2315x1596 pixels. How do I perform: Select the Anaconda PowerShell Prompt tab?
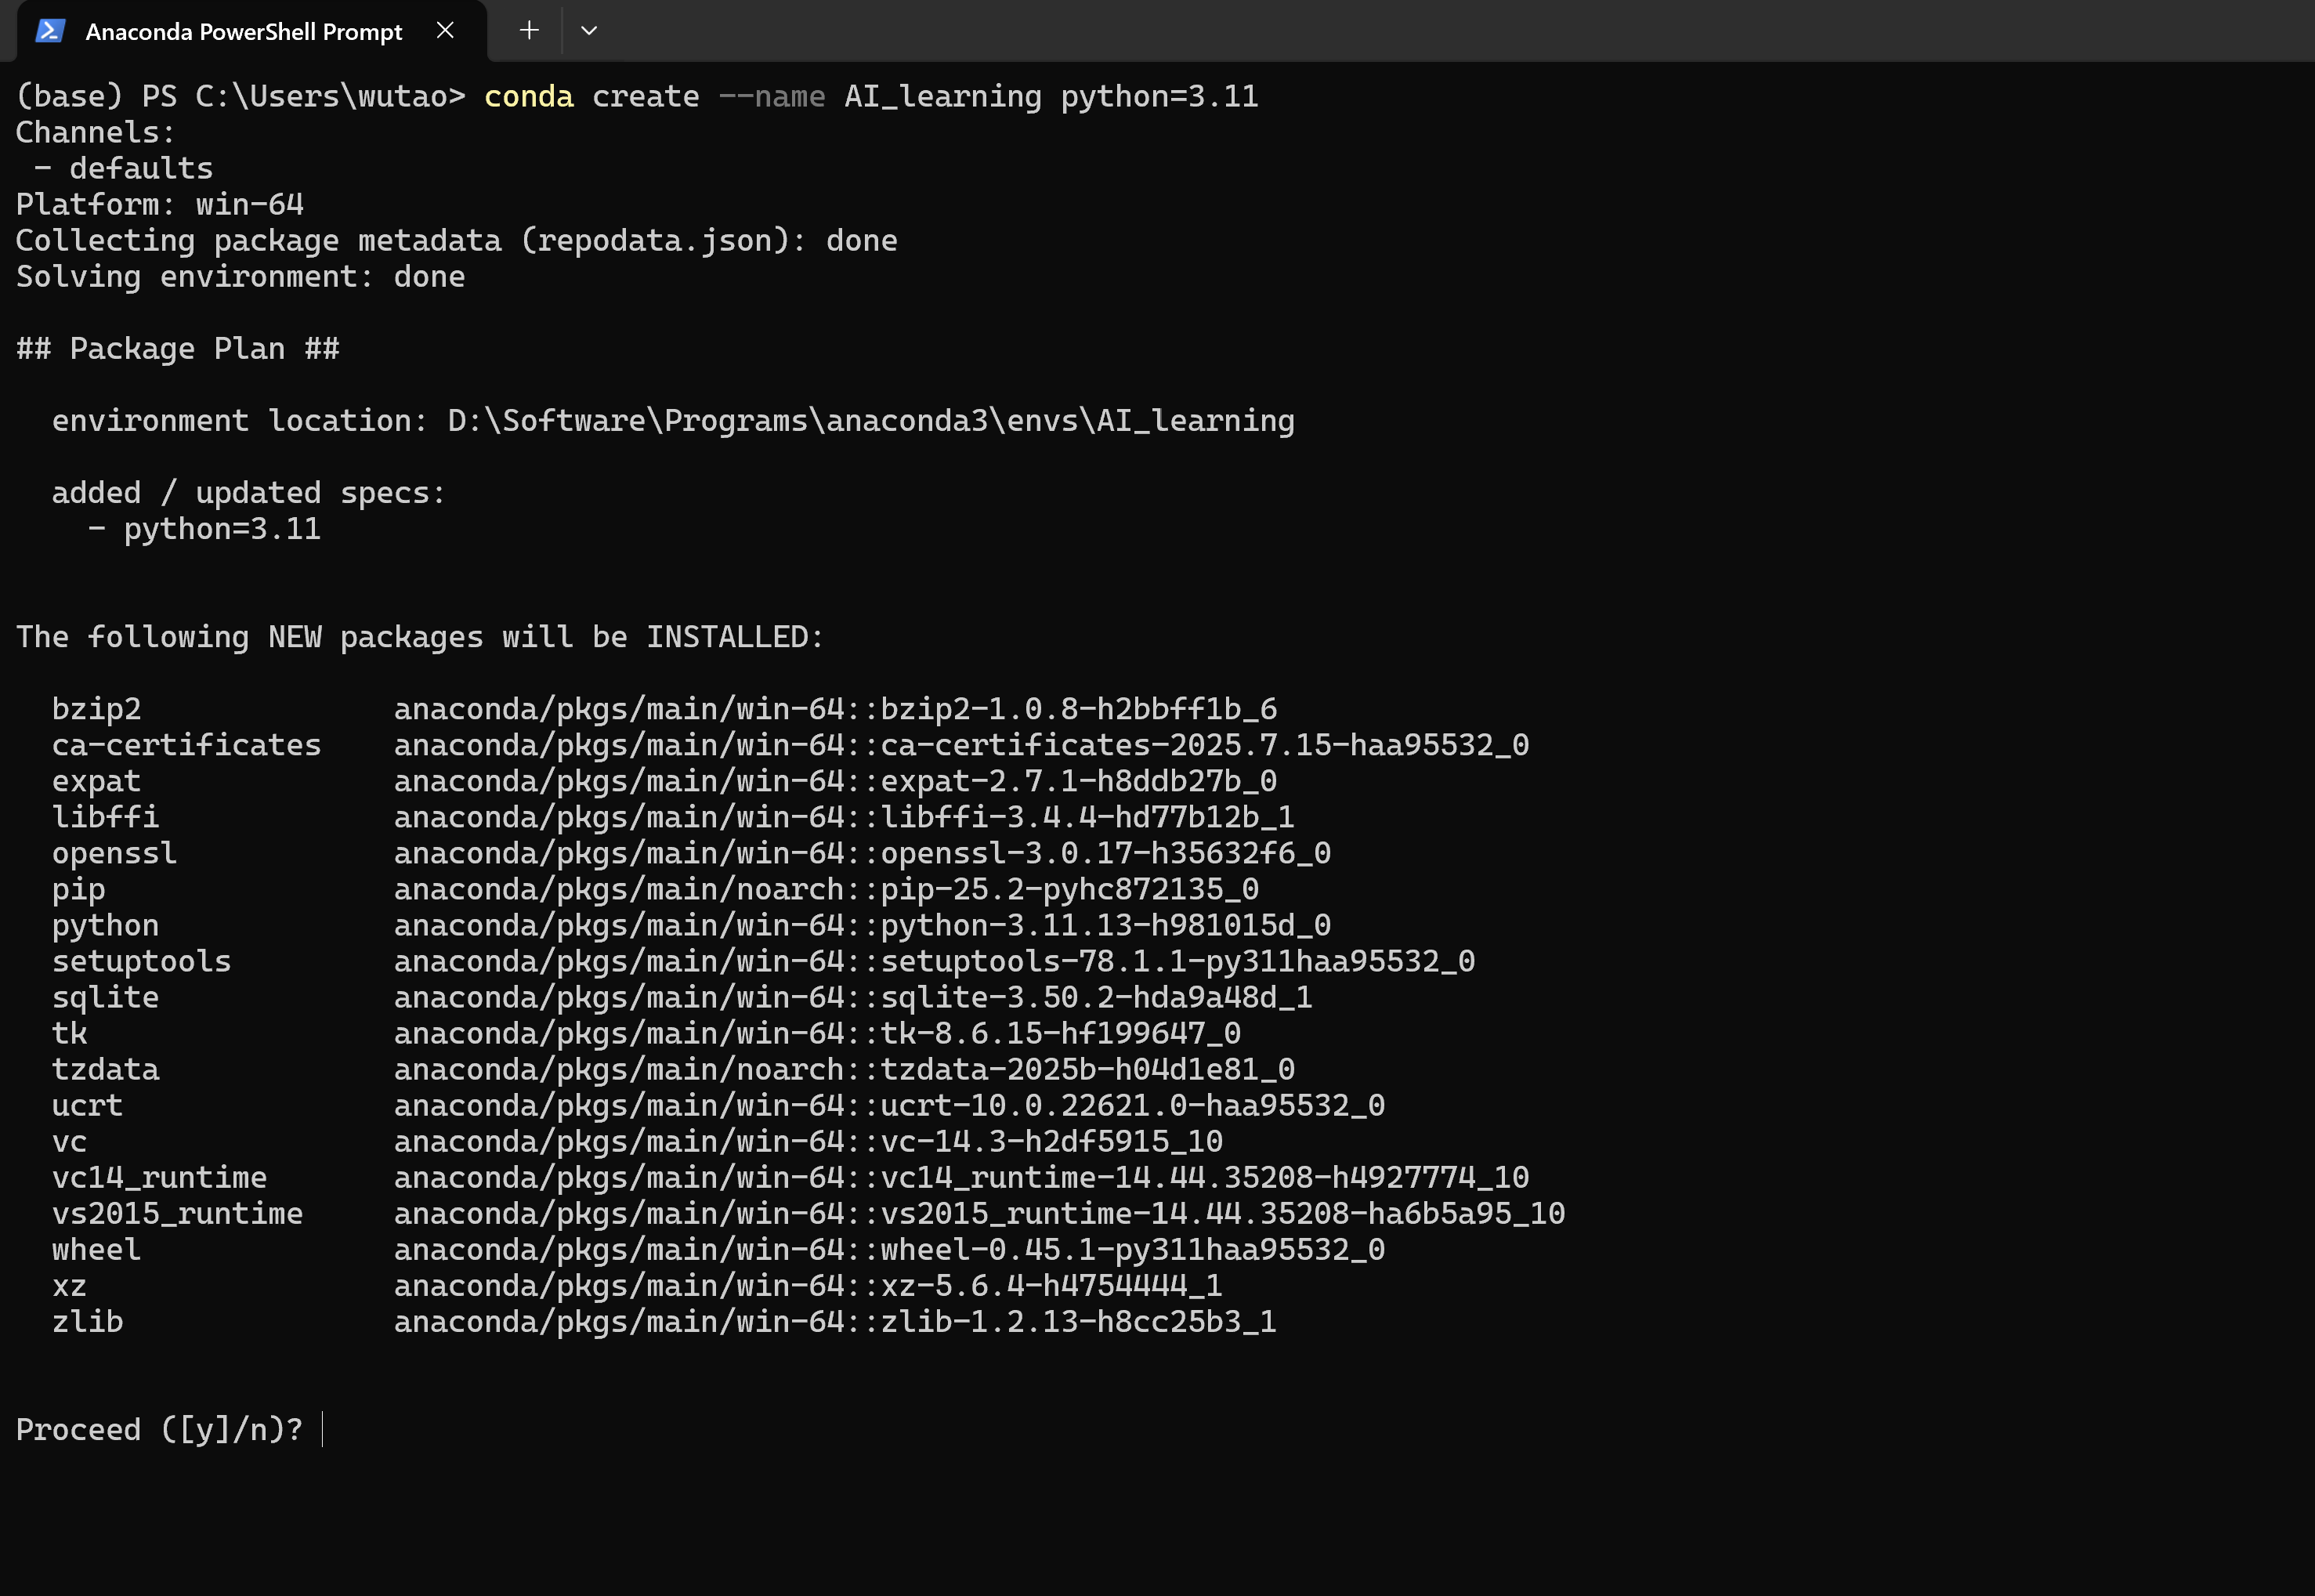243,32
